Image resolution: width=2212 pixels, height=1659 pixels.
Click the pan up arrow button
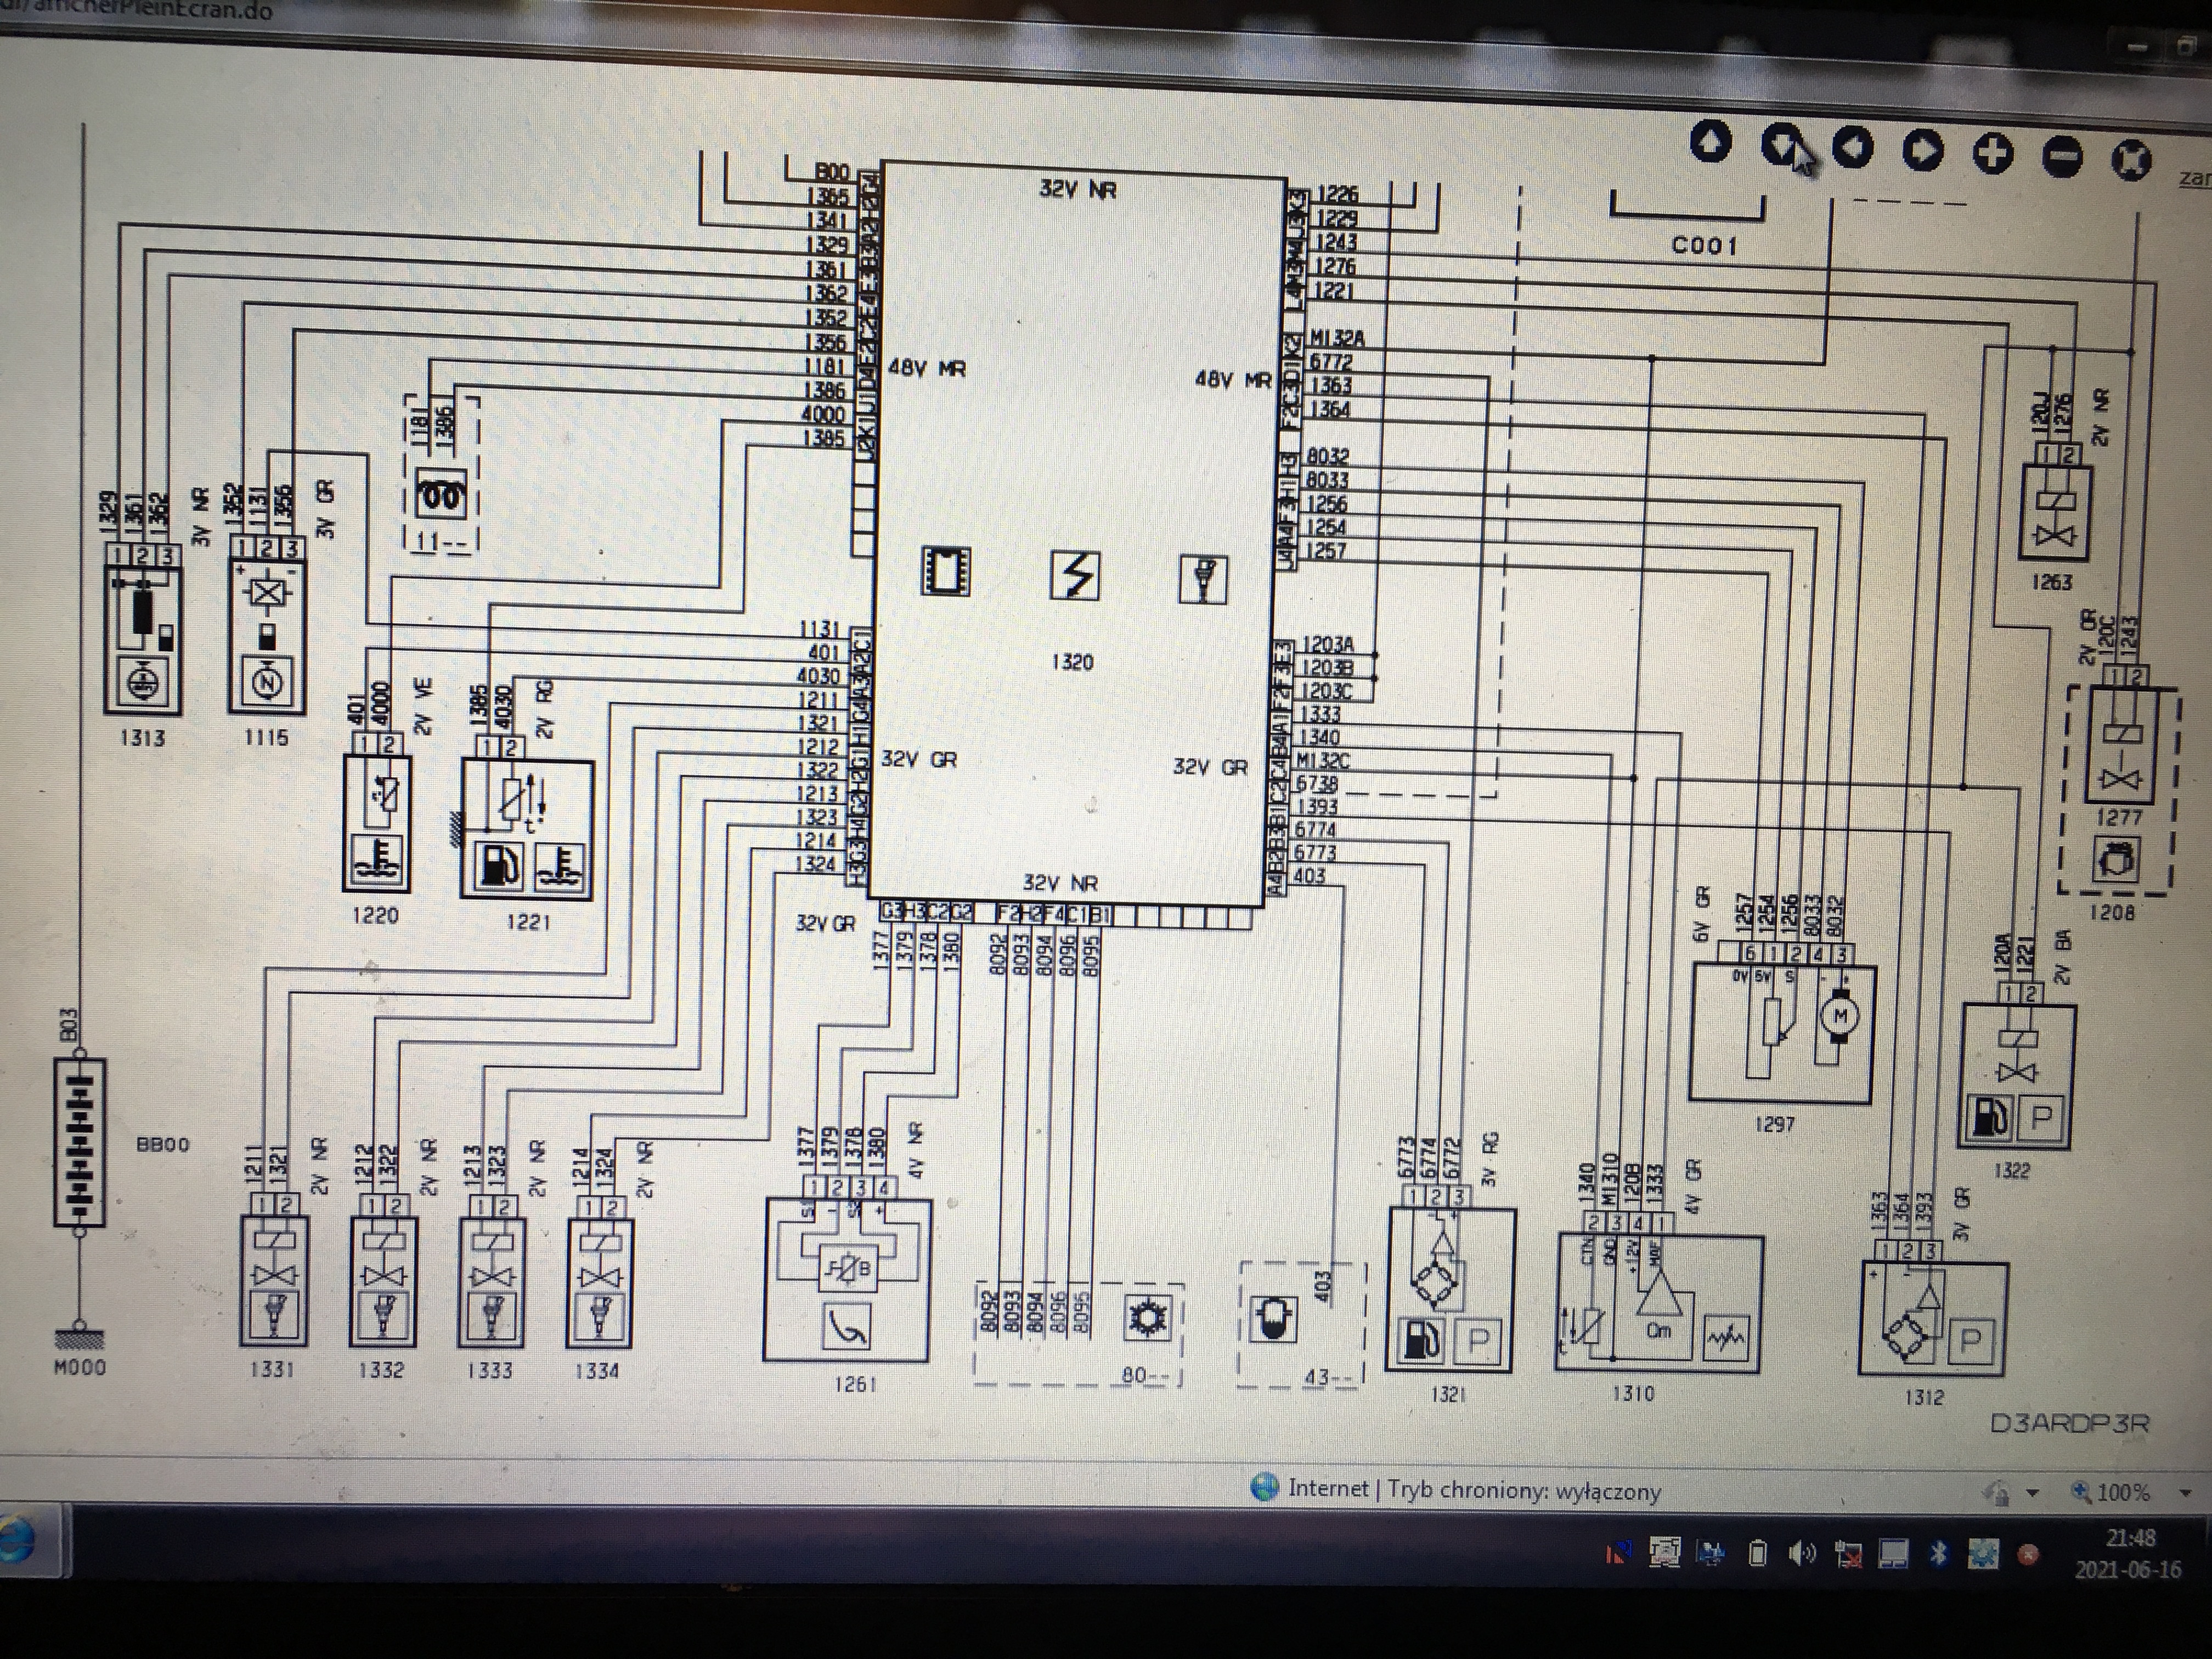click(x=1711, y=141)
